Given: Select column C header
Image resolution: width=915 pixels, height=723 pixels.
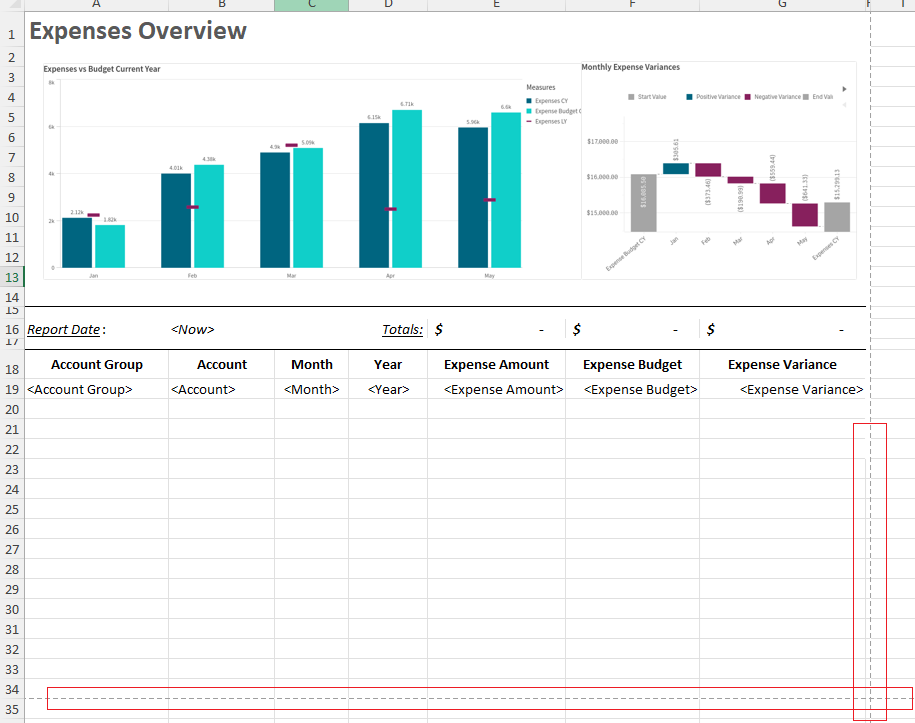Looking at the screenshot, I should [312, 5].
